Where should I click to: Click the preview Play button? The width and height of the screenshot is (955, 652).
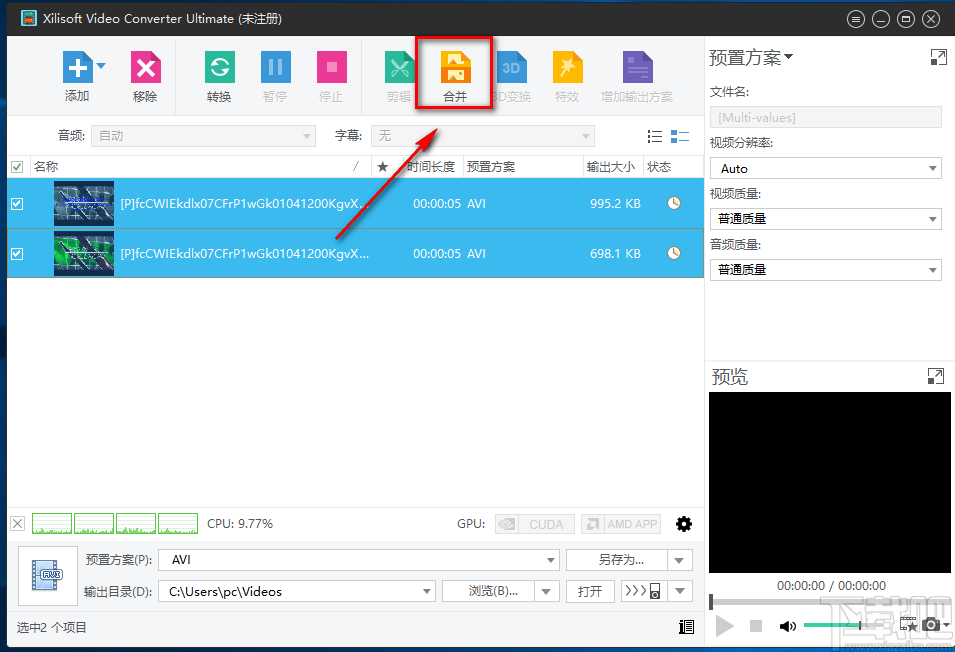(724, 626)
